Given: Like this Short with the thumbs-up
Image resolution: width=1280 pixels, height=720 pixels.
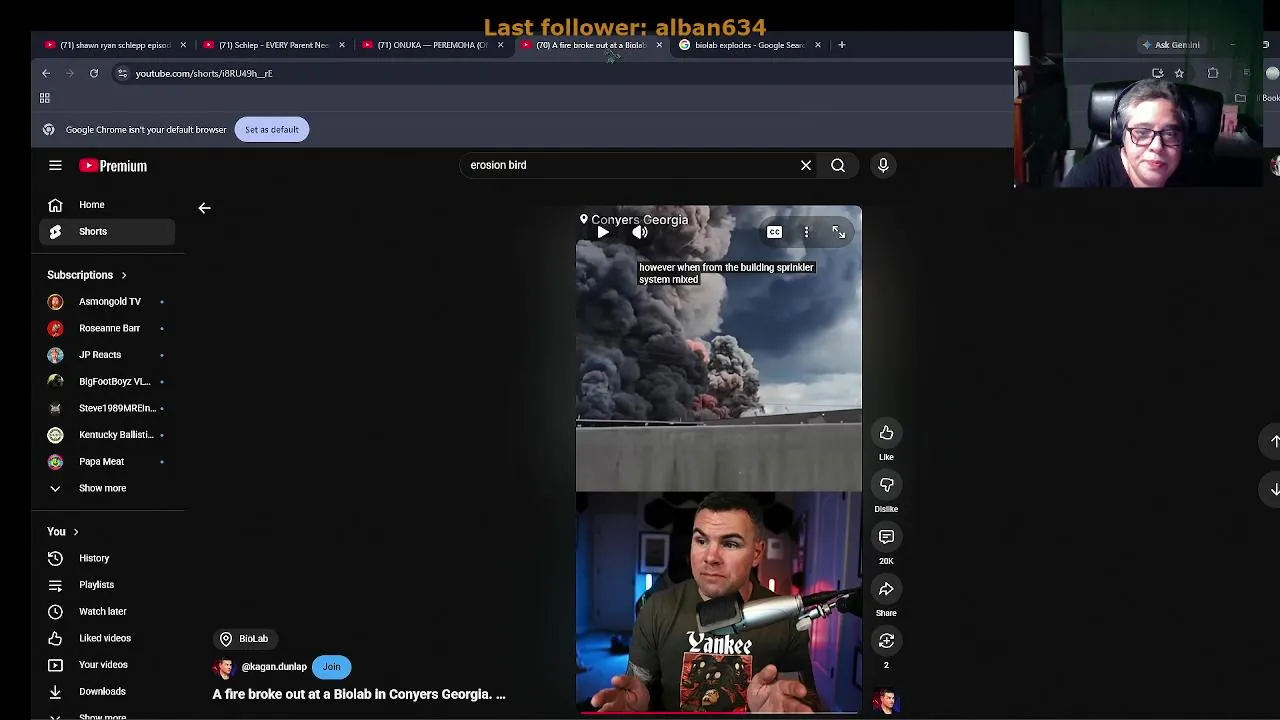Looking at the screenshot, I should coord(886,433).
